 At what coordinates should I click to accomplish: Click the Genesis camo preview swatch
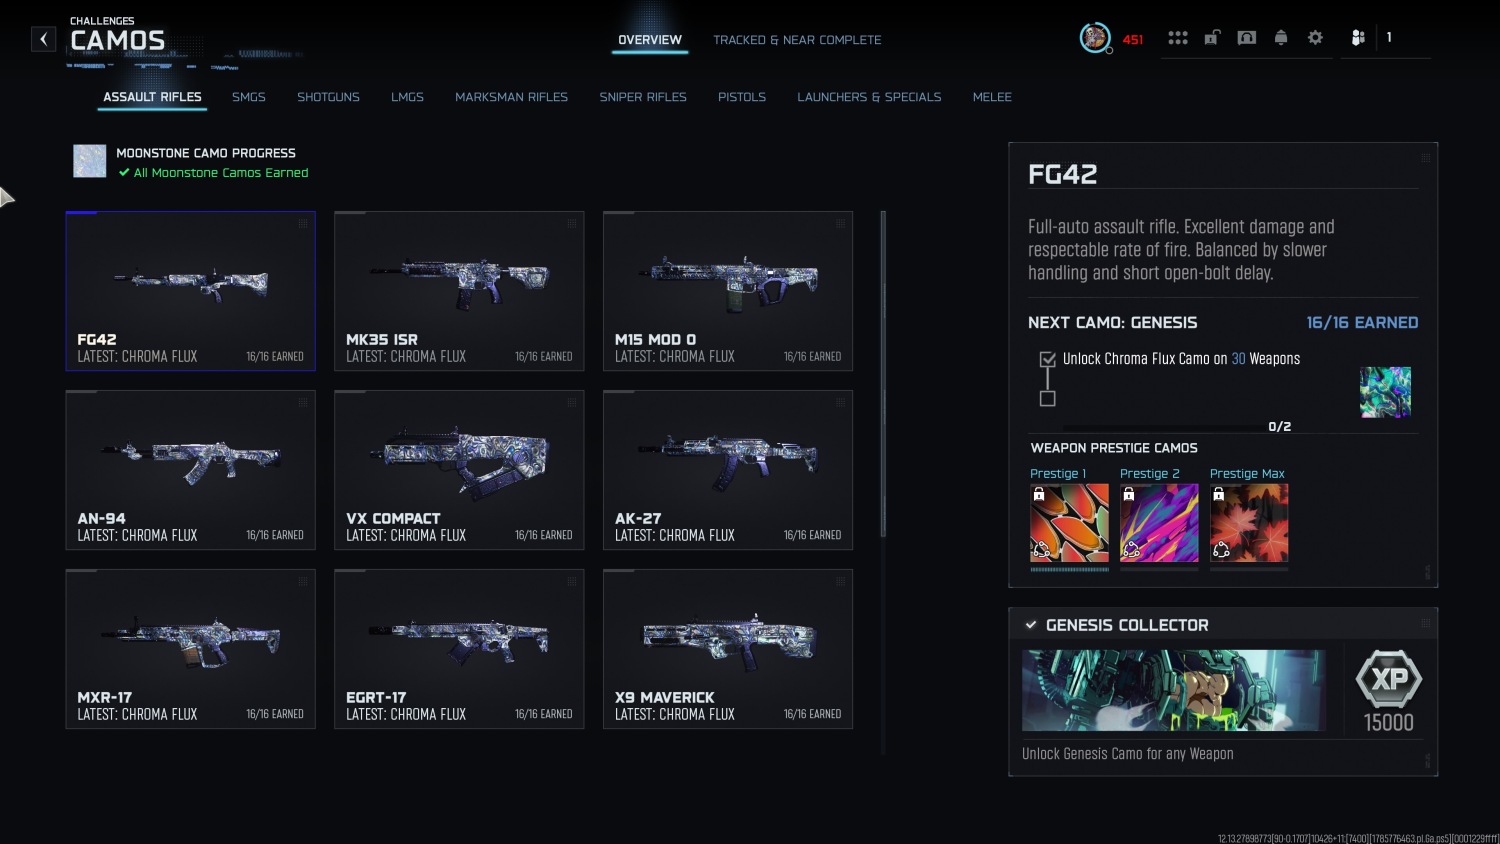coord(1385,392)
